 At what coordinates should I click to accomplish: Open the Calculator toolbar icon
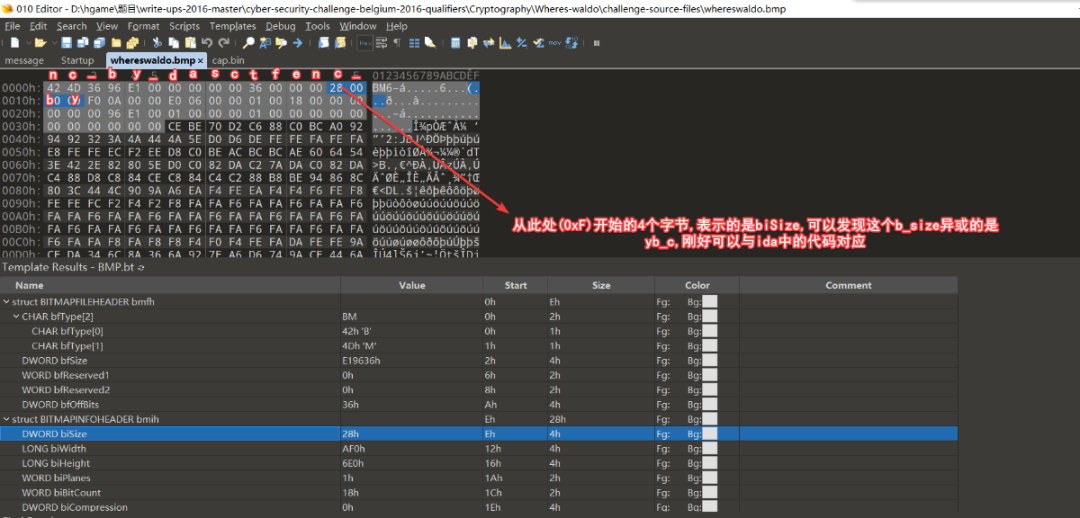pos(455,43)
